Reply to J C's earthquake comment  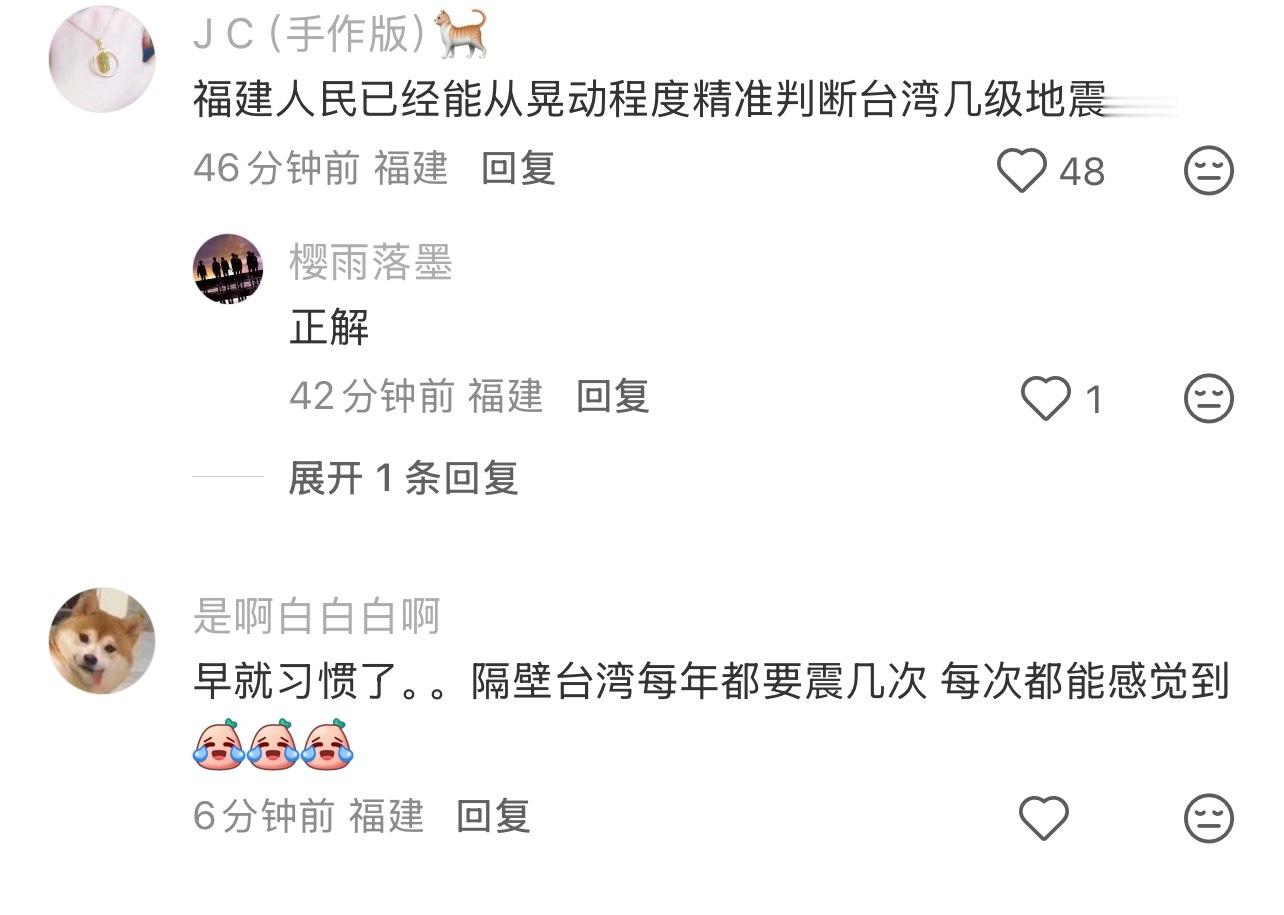click(x=518, y=169)
